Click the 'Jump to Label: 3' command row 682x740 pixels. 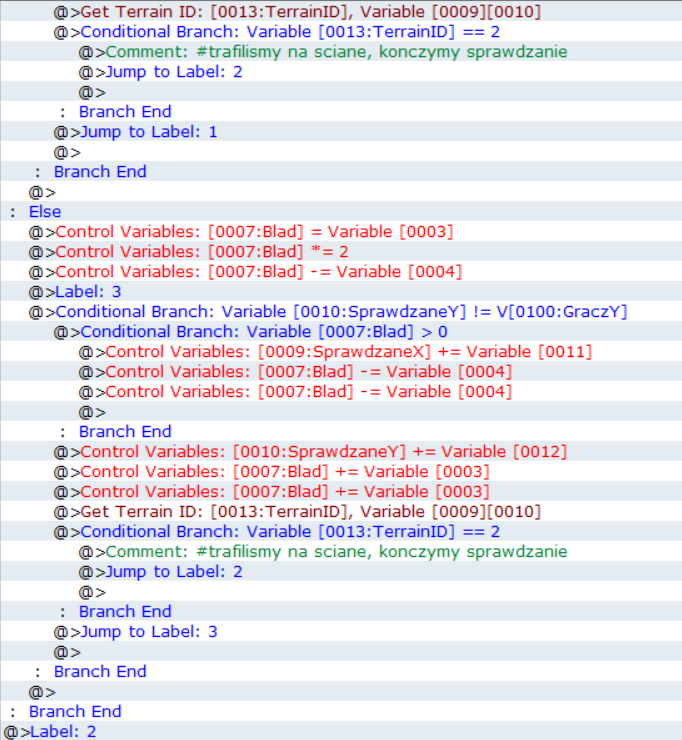(x=341, y=631)
